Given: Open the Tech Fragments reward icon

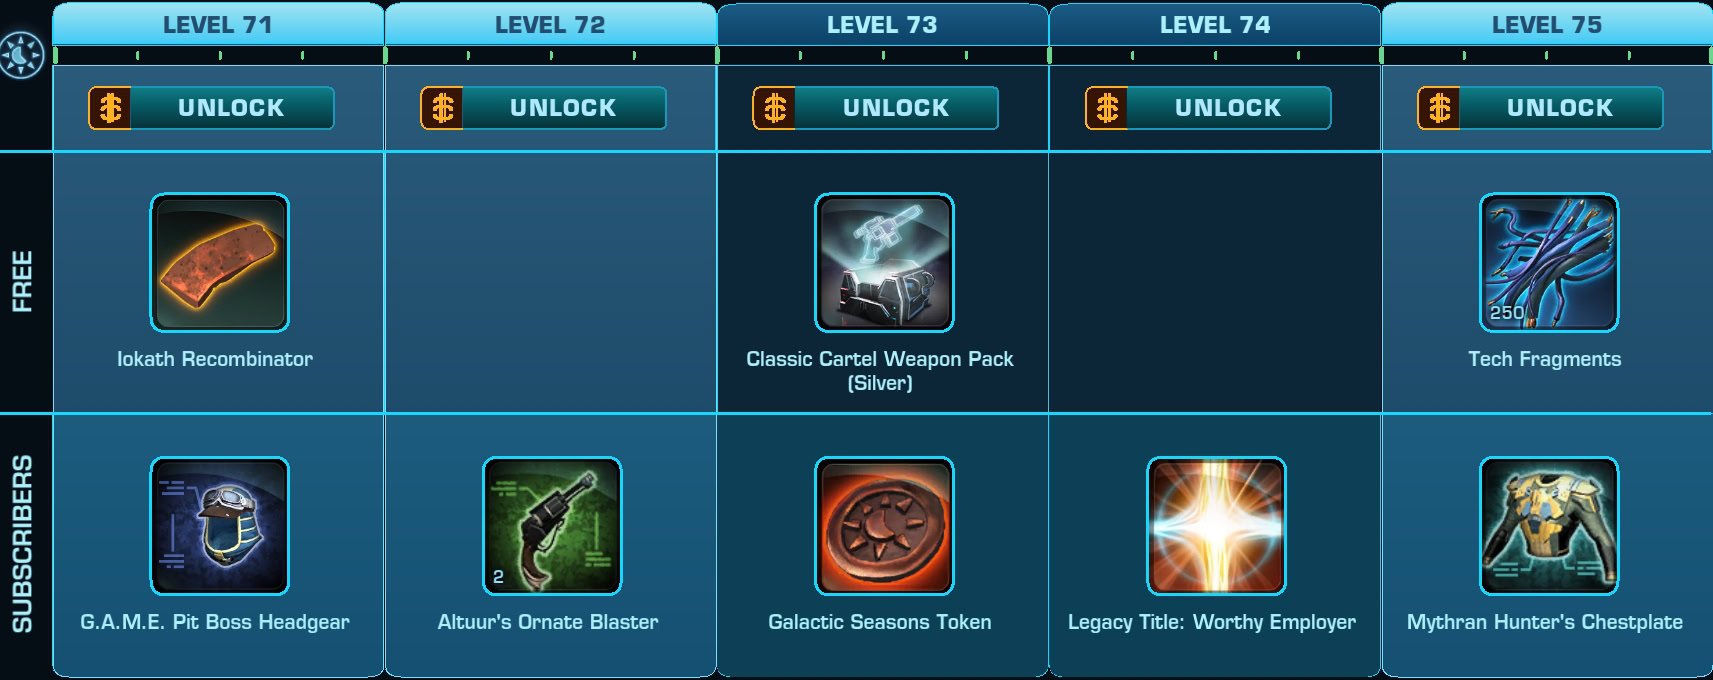Looking at the screenshot, I should [1549, 263].
